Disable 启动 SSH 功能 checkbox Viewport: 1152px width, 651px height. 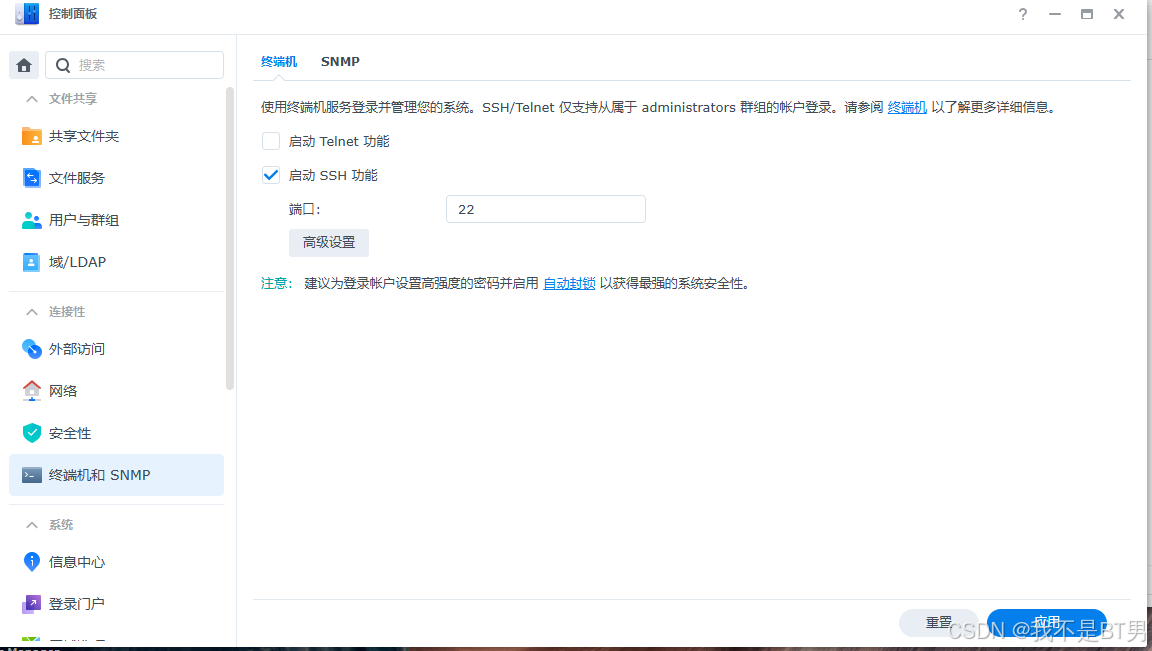pos(270,174)
